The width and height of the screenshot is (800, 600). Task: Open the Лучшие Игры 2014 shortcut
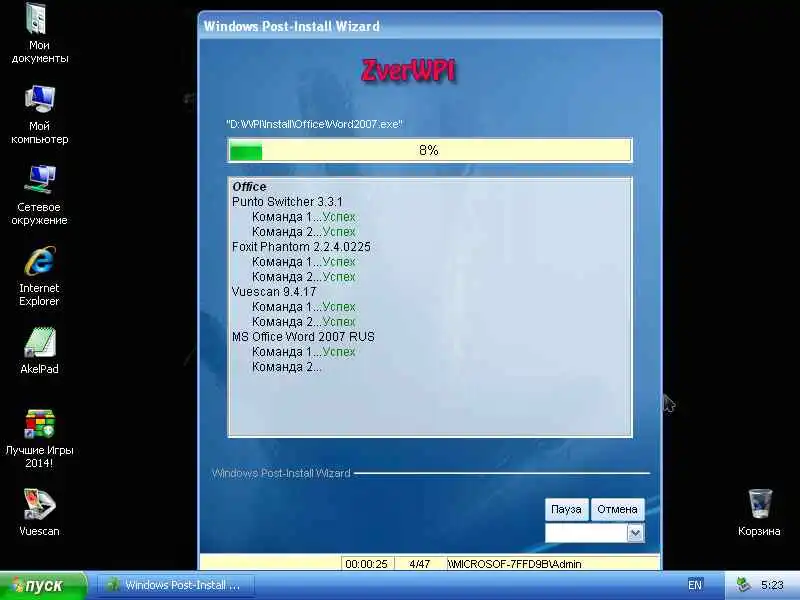39,439
